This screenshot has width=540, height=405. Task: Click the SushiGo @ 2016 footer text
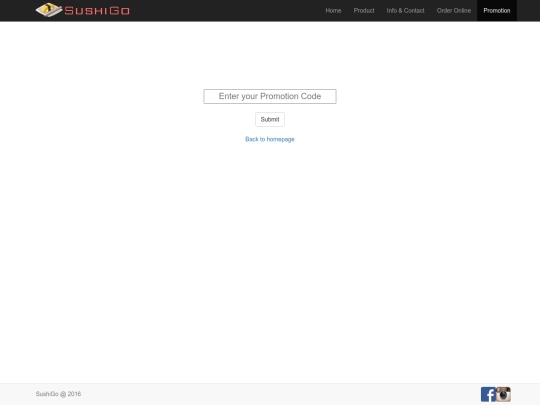(x=58, y=394)
